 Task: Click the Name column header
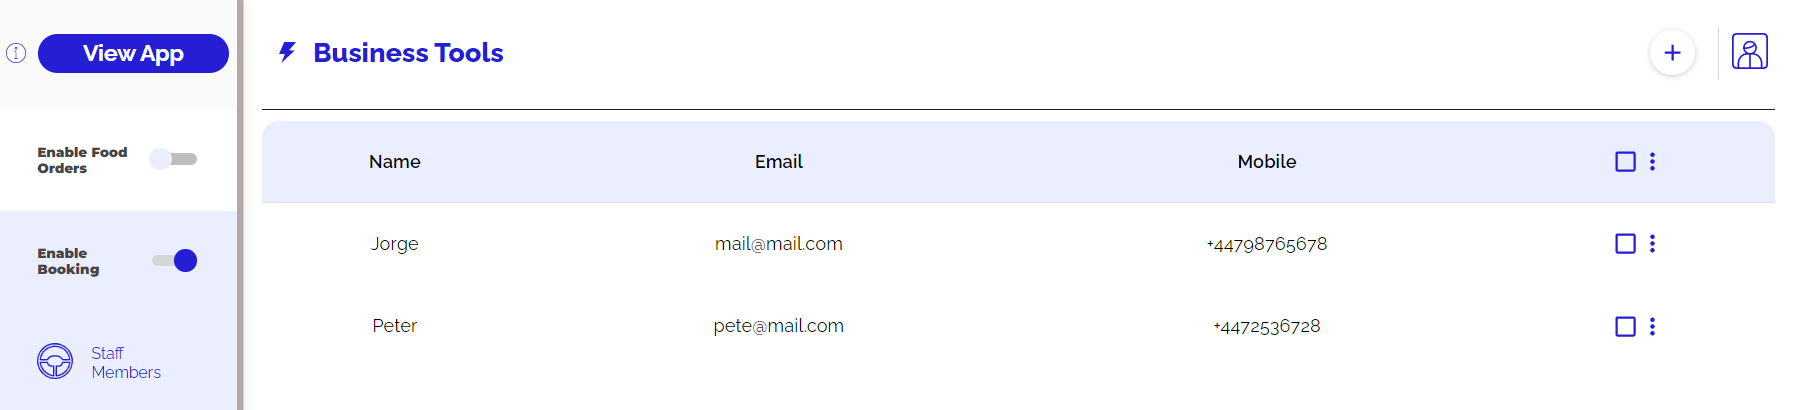pyautogui.click(x=394, y=161)
